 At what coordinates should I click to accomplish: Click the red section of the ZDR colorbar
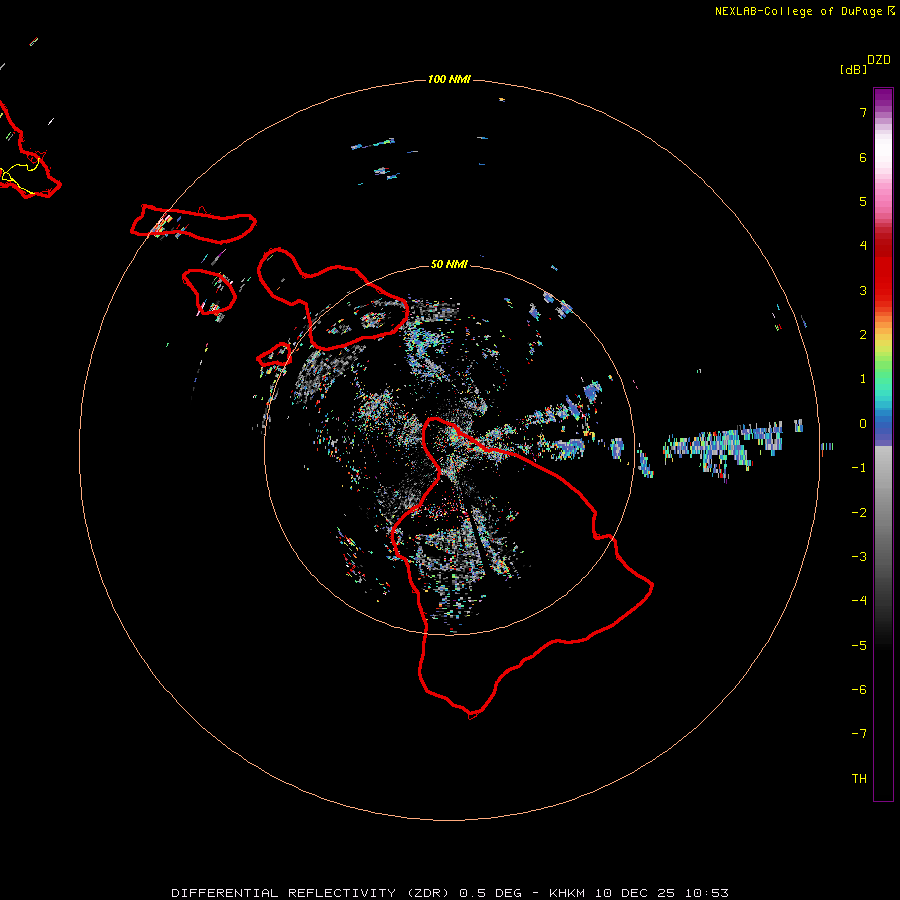[x=883, y=270]
